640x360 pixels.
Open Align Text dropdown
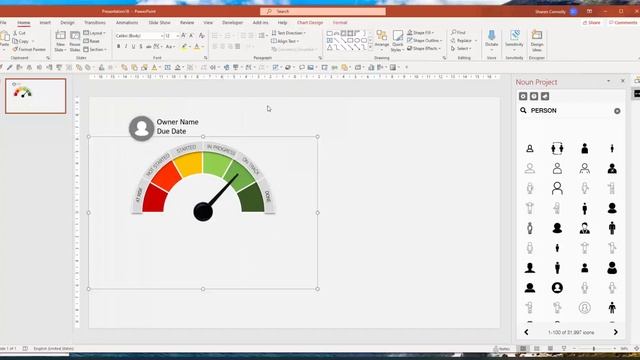coord(285,41)
